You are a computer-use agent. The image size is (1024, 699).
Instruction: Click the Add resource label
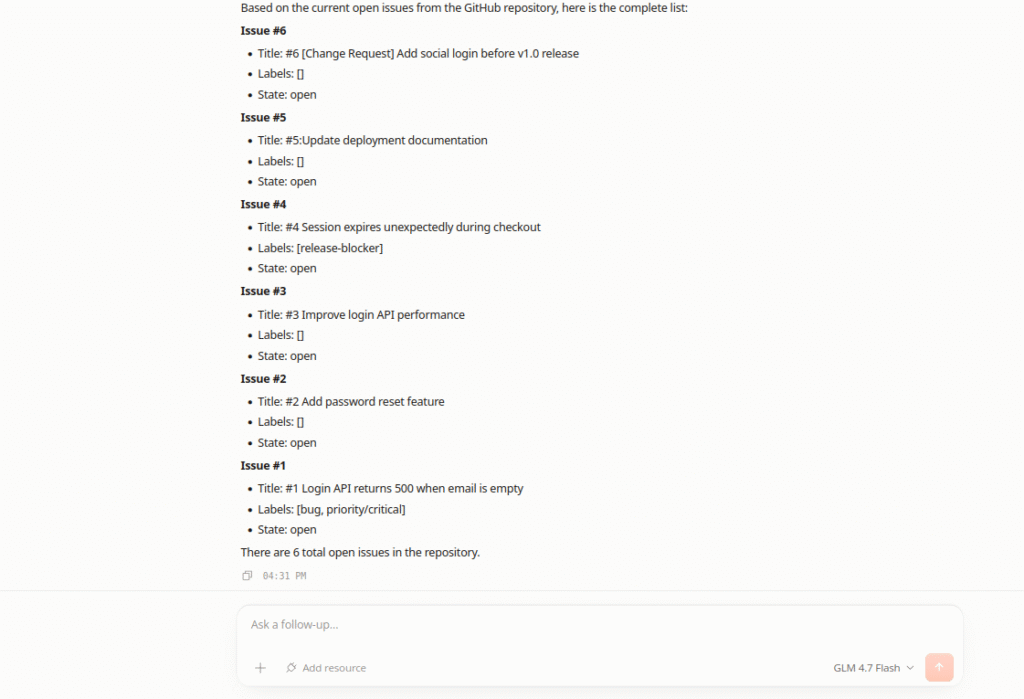coord(334,668)
